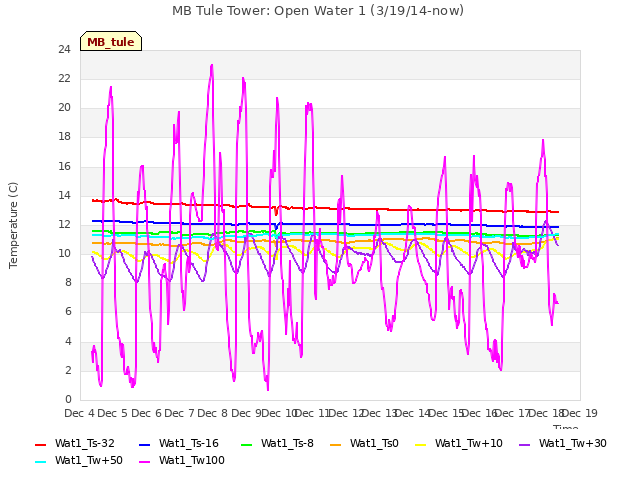The image size is (640, 480).
Task: Click the Dec 19 x-axis label
Action: [x=580, y=413]
